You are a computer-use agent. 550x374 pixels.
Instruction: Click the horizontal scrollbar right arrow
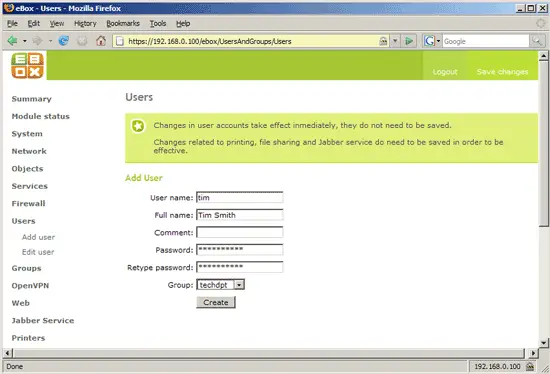coord(533,353)
